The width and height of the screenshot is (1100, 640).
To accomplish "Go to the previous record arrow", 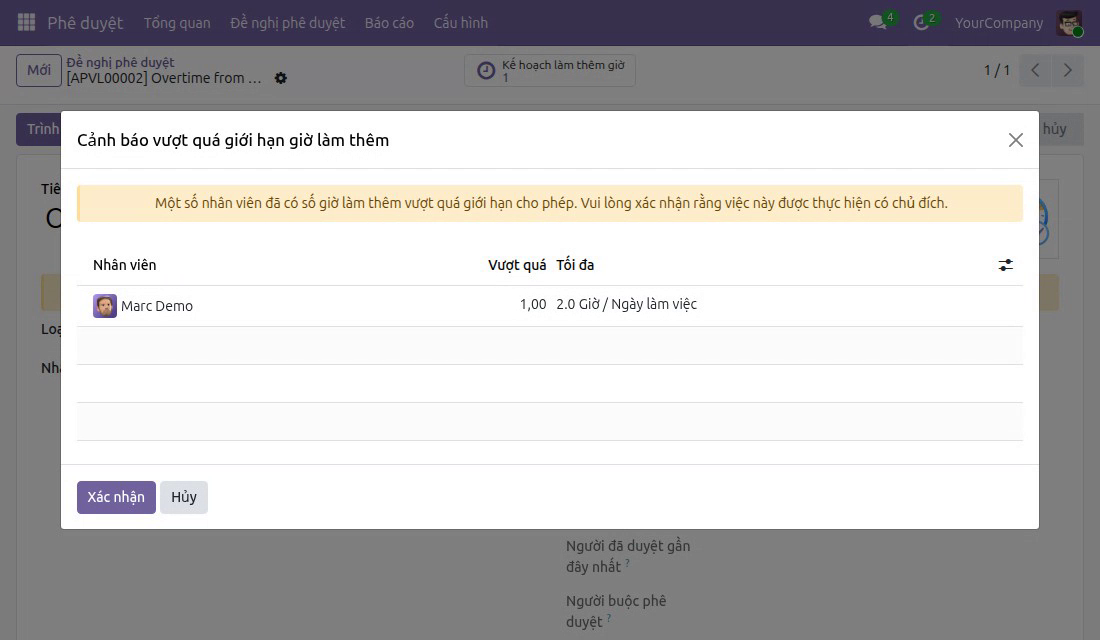I will point(1035,70).
